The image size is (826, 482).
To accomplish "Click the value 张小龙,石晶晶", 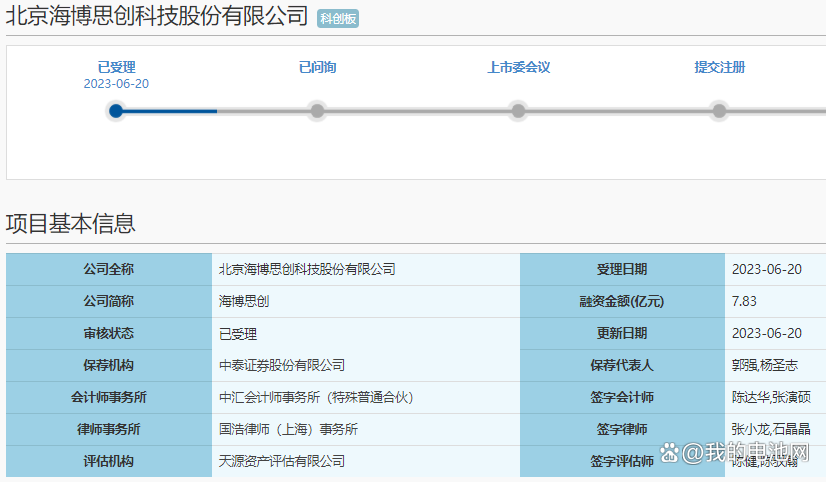I will 771,429.
